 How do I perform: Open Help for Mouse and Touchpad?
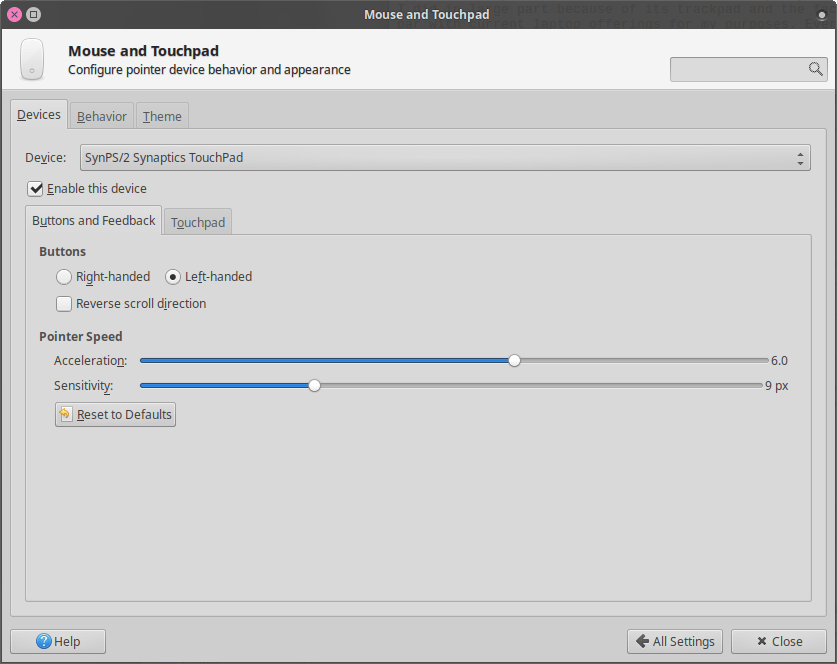[58, 641]
